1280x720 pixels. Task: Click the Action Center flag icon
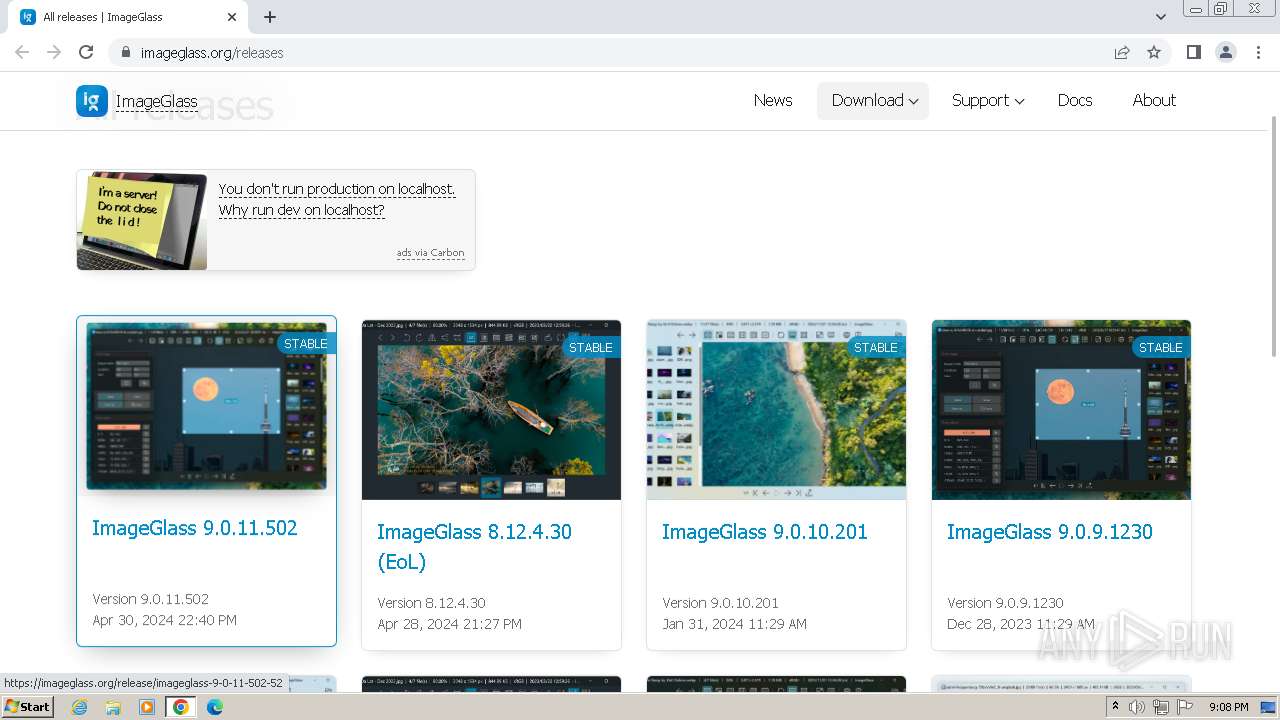pyautogui.click(x=1185, y=707)
